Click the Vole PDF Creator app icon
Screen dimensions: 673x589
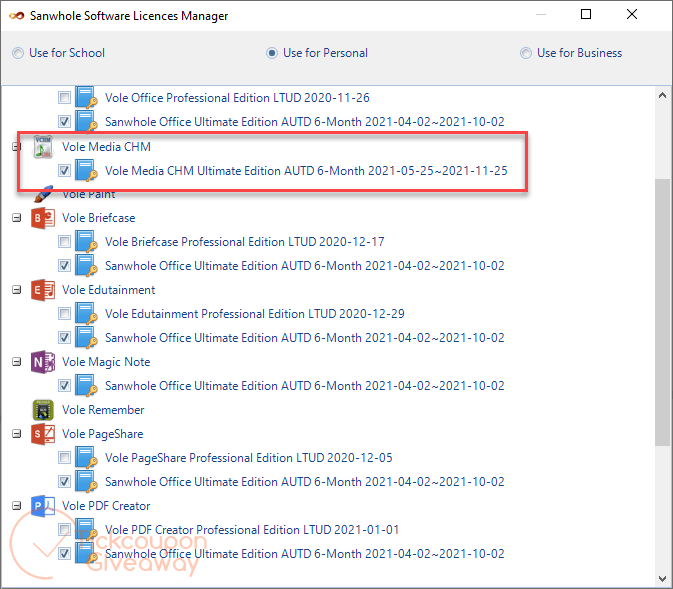43,506
